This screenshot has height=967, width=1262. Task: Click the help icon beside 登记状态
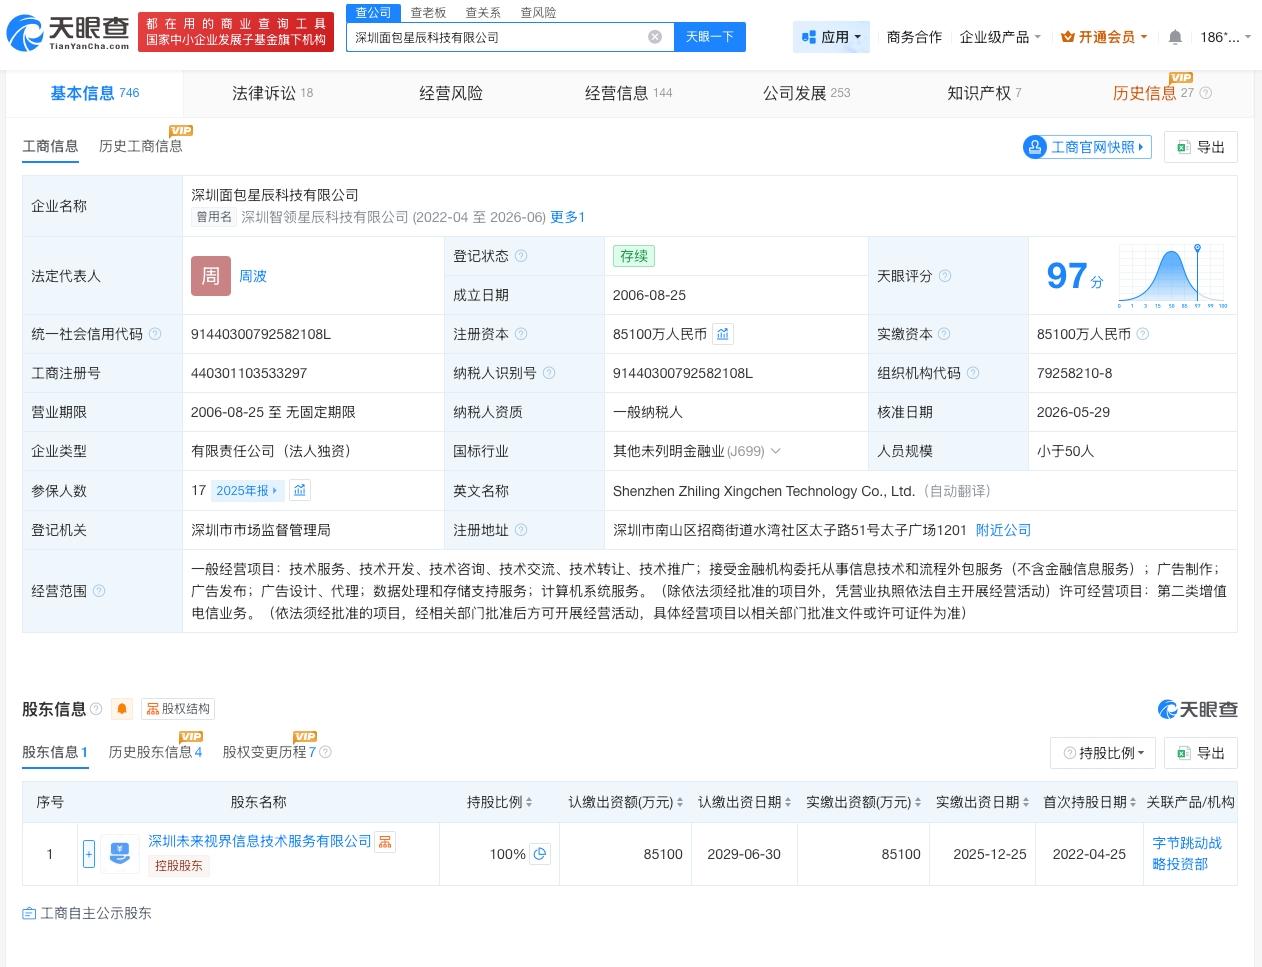521,256
